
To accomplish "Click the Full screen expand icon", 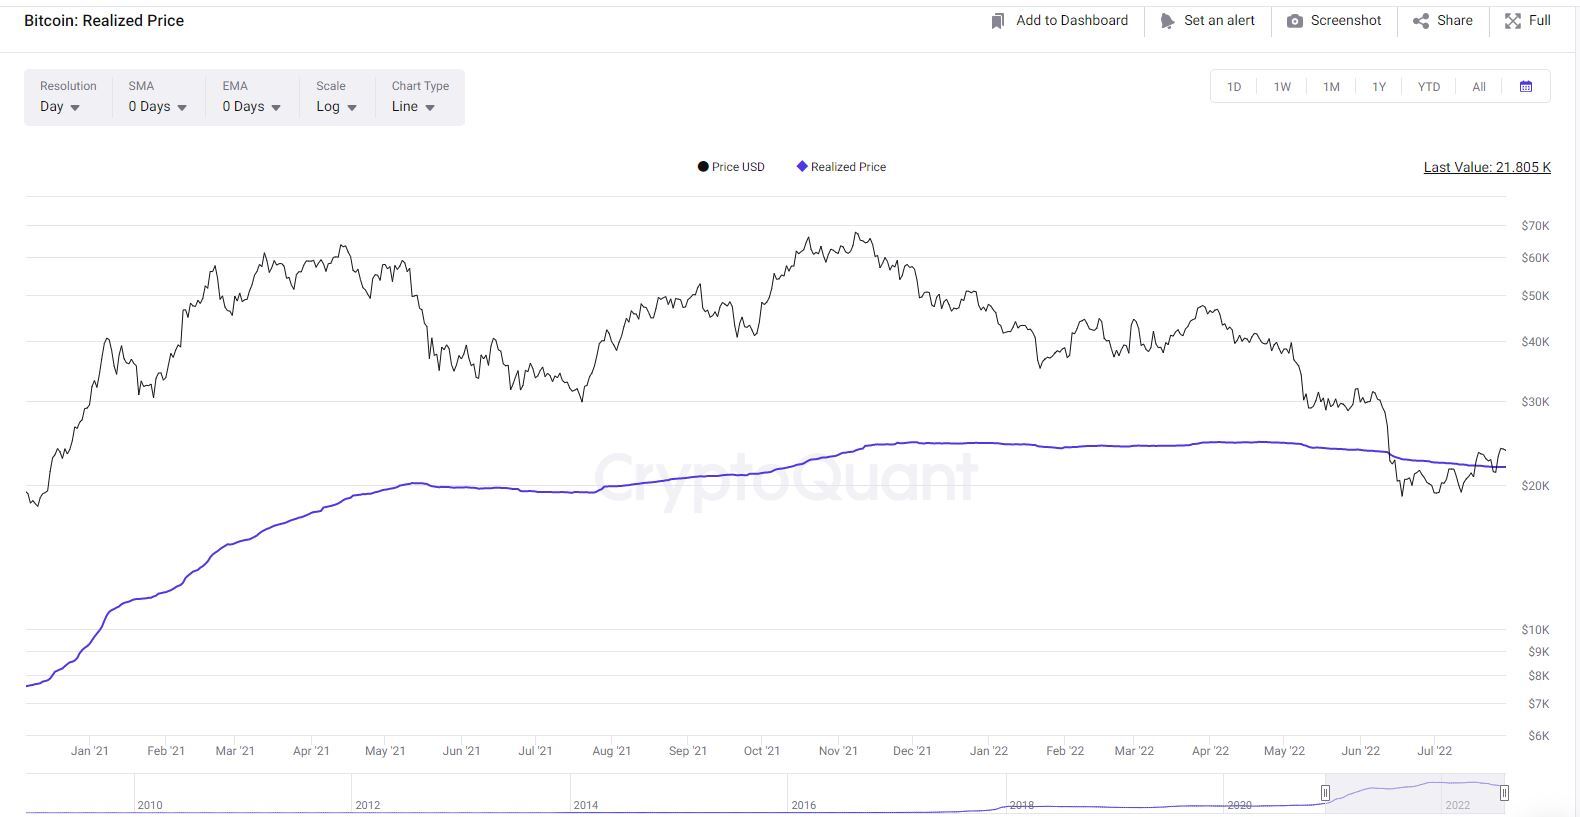I will click(x=1512, y=21).
